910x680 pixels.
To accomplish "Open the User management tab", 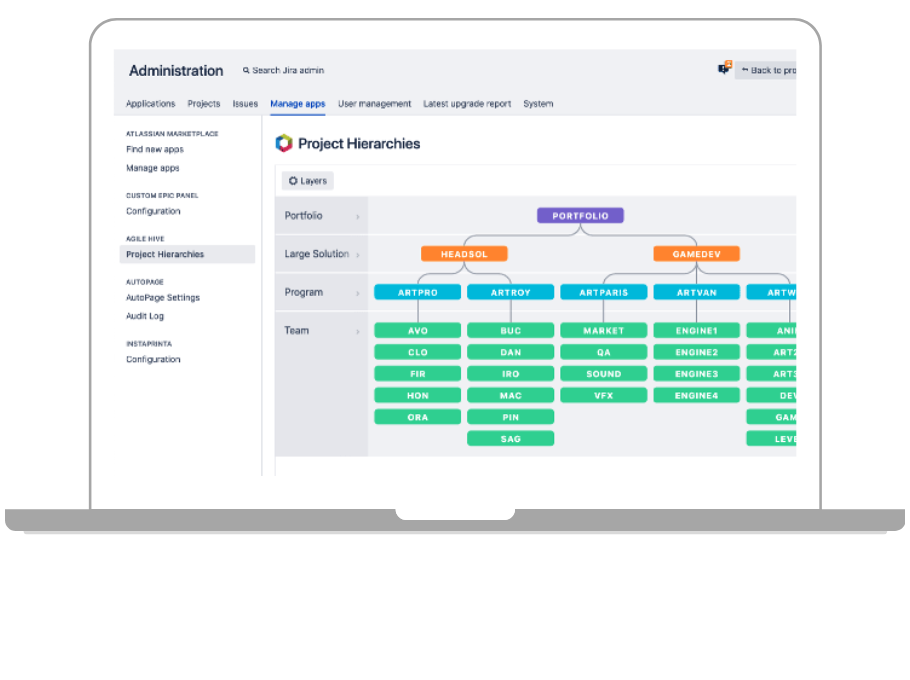I will pyautogui.click(x=374, y=104).
